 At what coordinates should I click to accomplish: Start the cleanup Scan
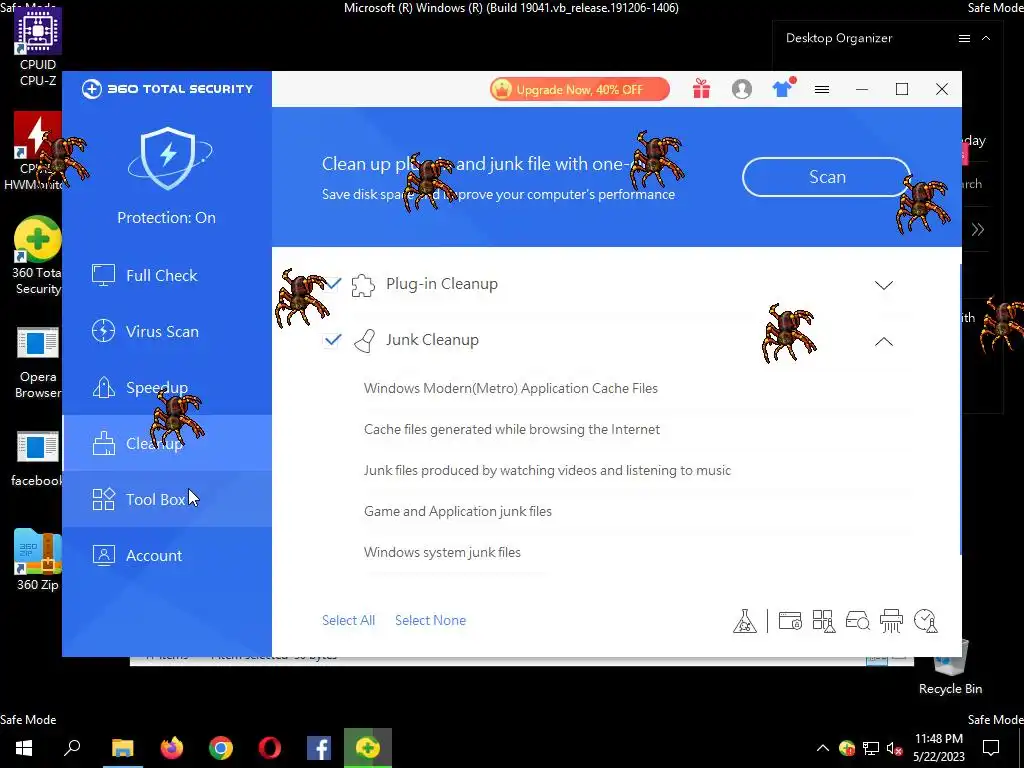click(827, 177)
